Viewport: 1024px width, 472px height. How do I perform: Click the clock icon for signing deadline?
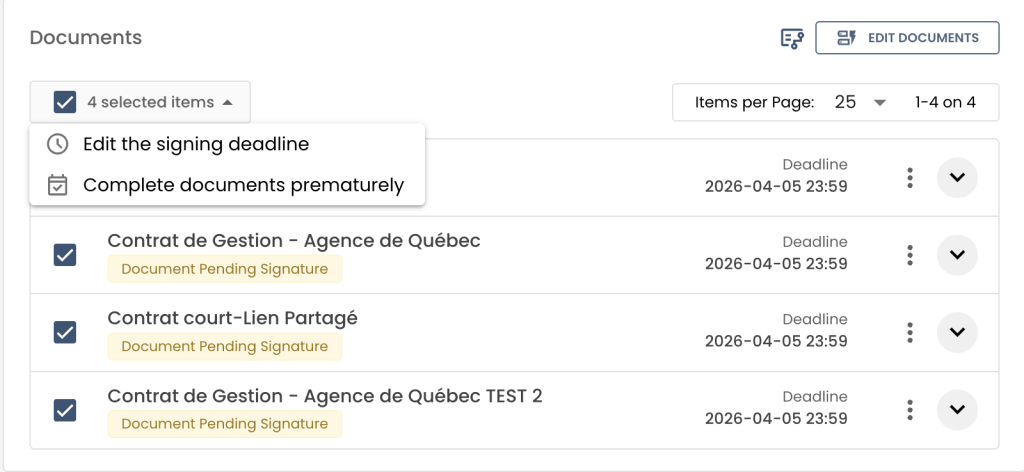coord(58,144)
